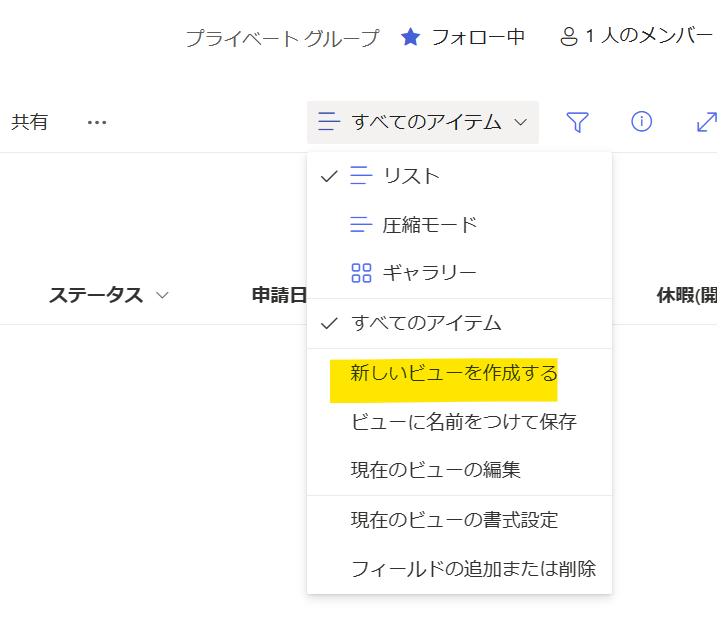Switch to 圧縮モード layout
The height and width of the screenshot is (624, 717).
(x=459, y=224)
